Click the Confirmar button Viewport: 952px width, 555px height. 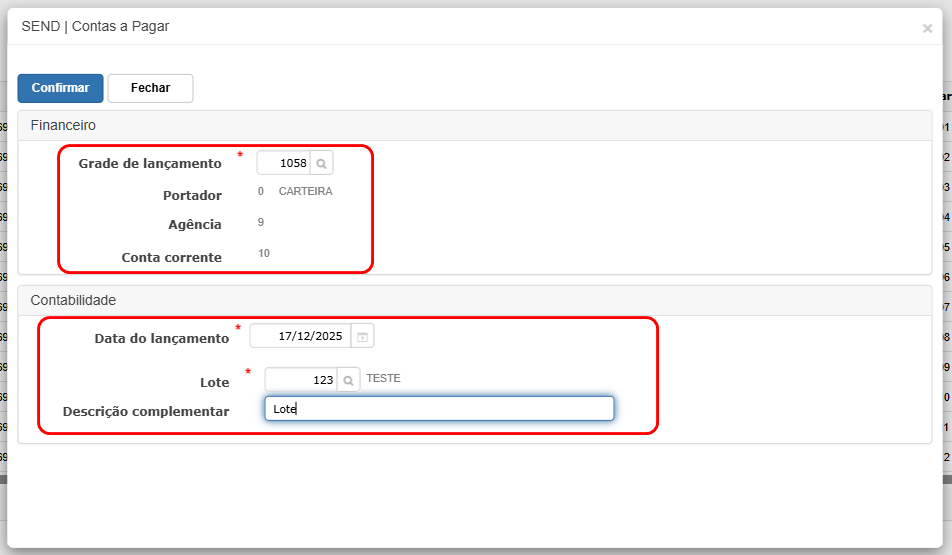[x=60, y=88]
